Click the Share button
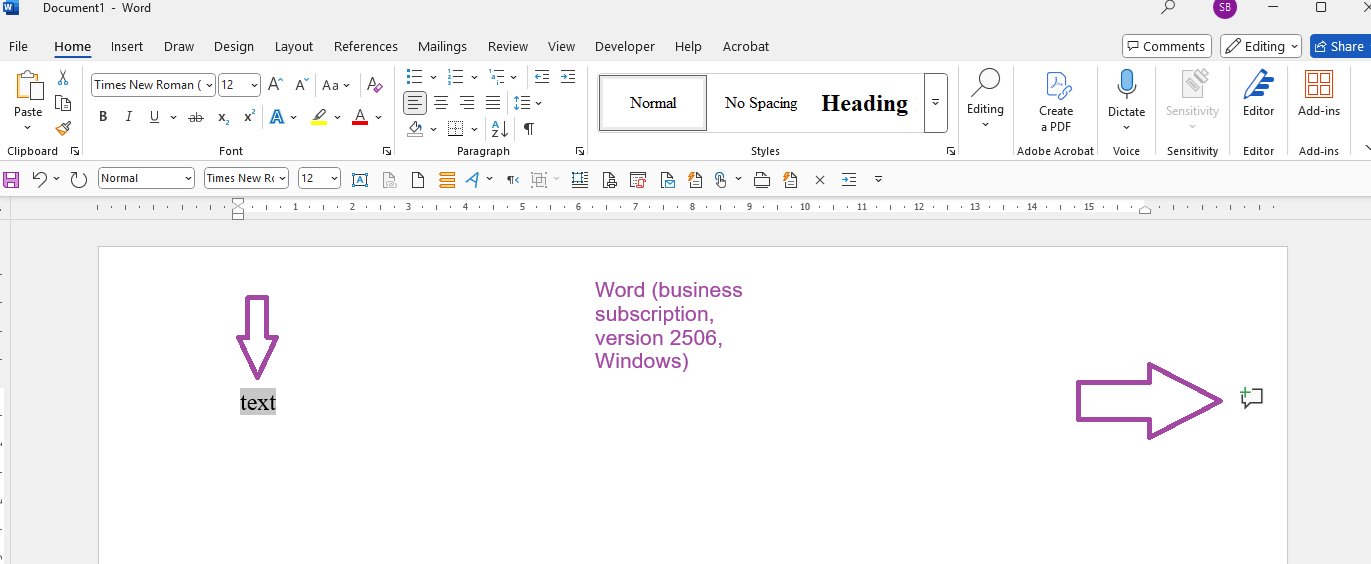Screen dimensions: 1371x564 pyautogui.click(x=1338, y=46)
